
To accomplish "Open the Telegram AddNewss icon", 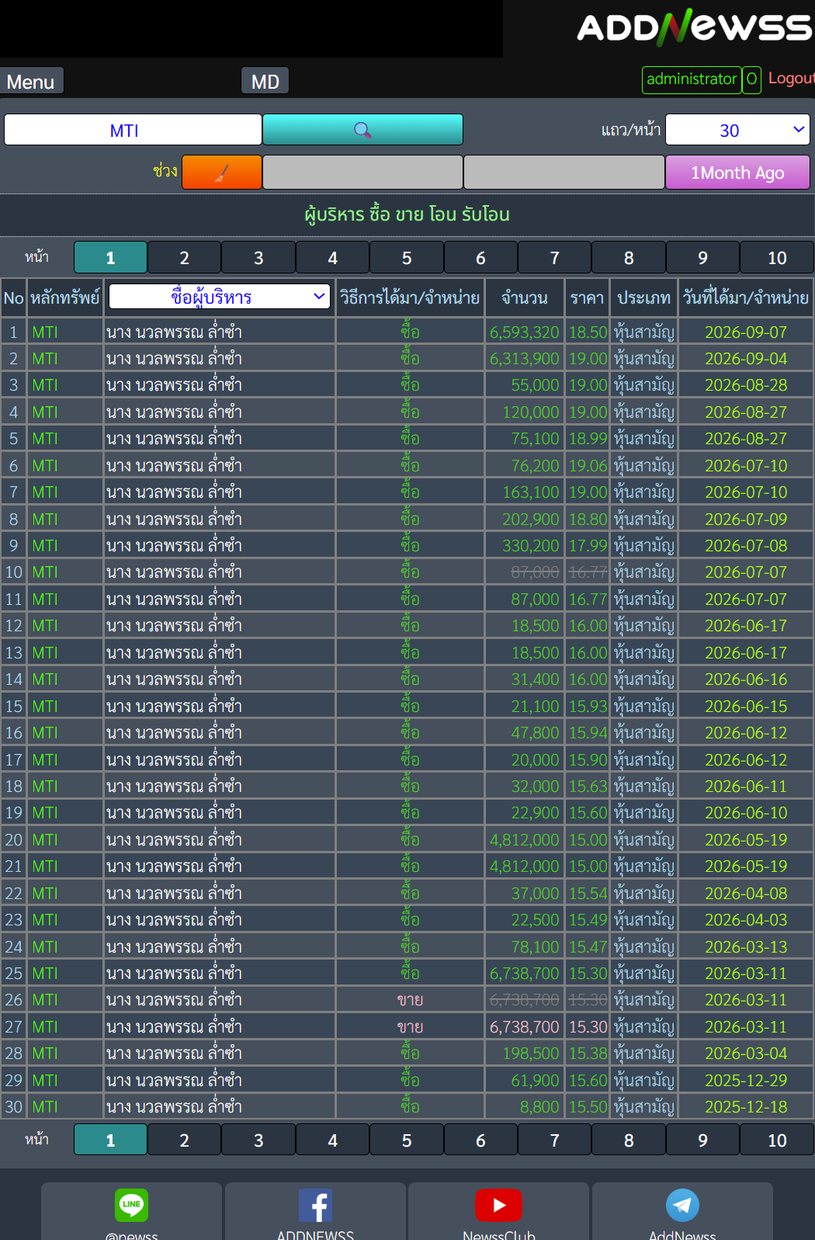I will tap(682, 1205).
